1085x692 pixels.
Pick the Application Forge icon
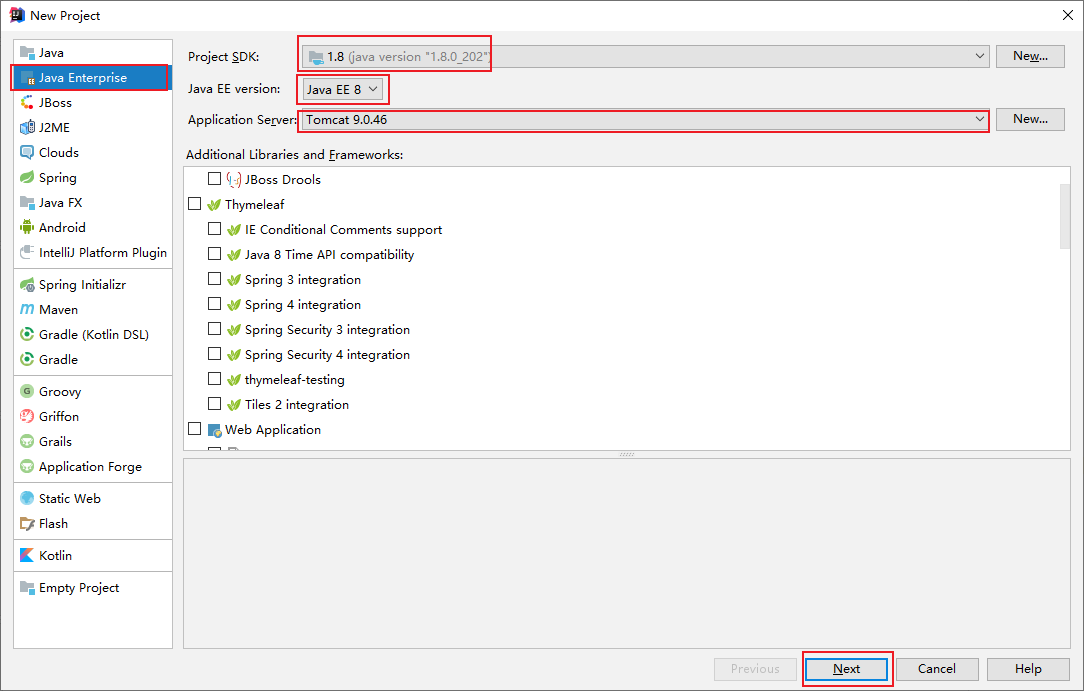tap(27, 466)
